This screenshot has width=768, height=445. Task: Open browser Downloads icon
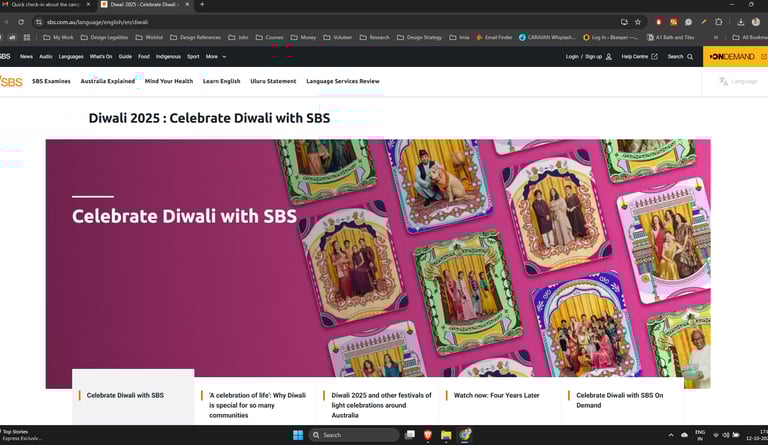[741, 22]
